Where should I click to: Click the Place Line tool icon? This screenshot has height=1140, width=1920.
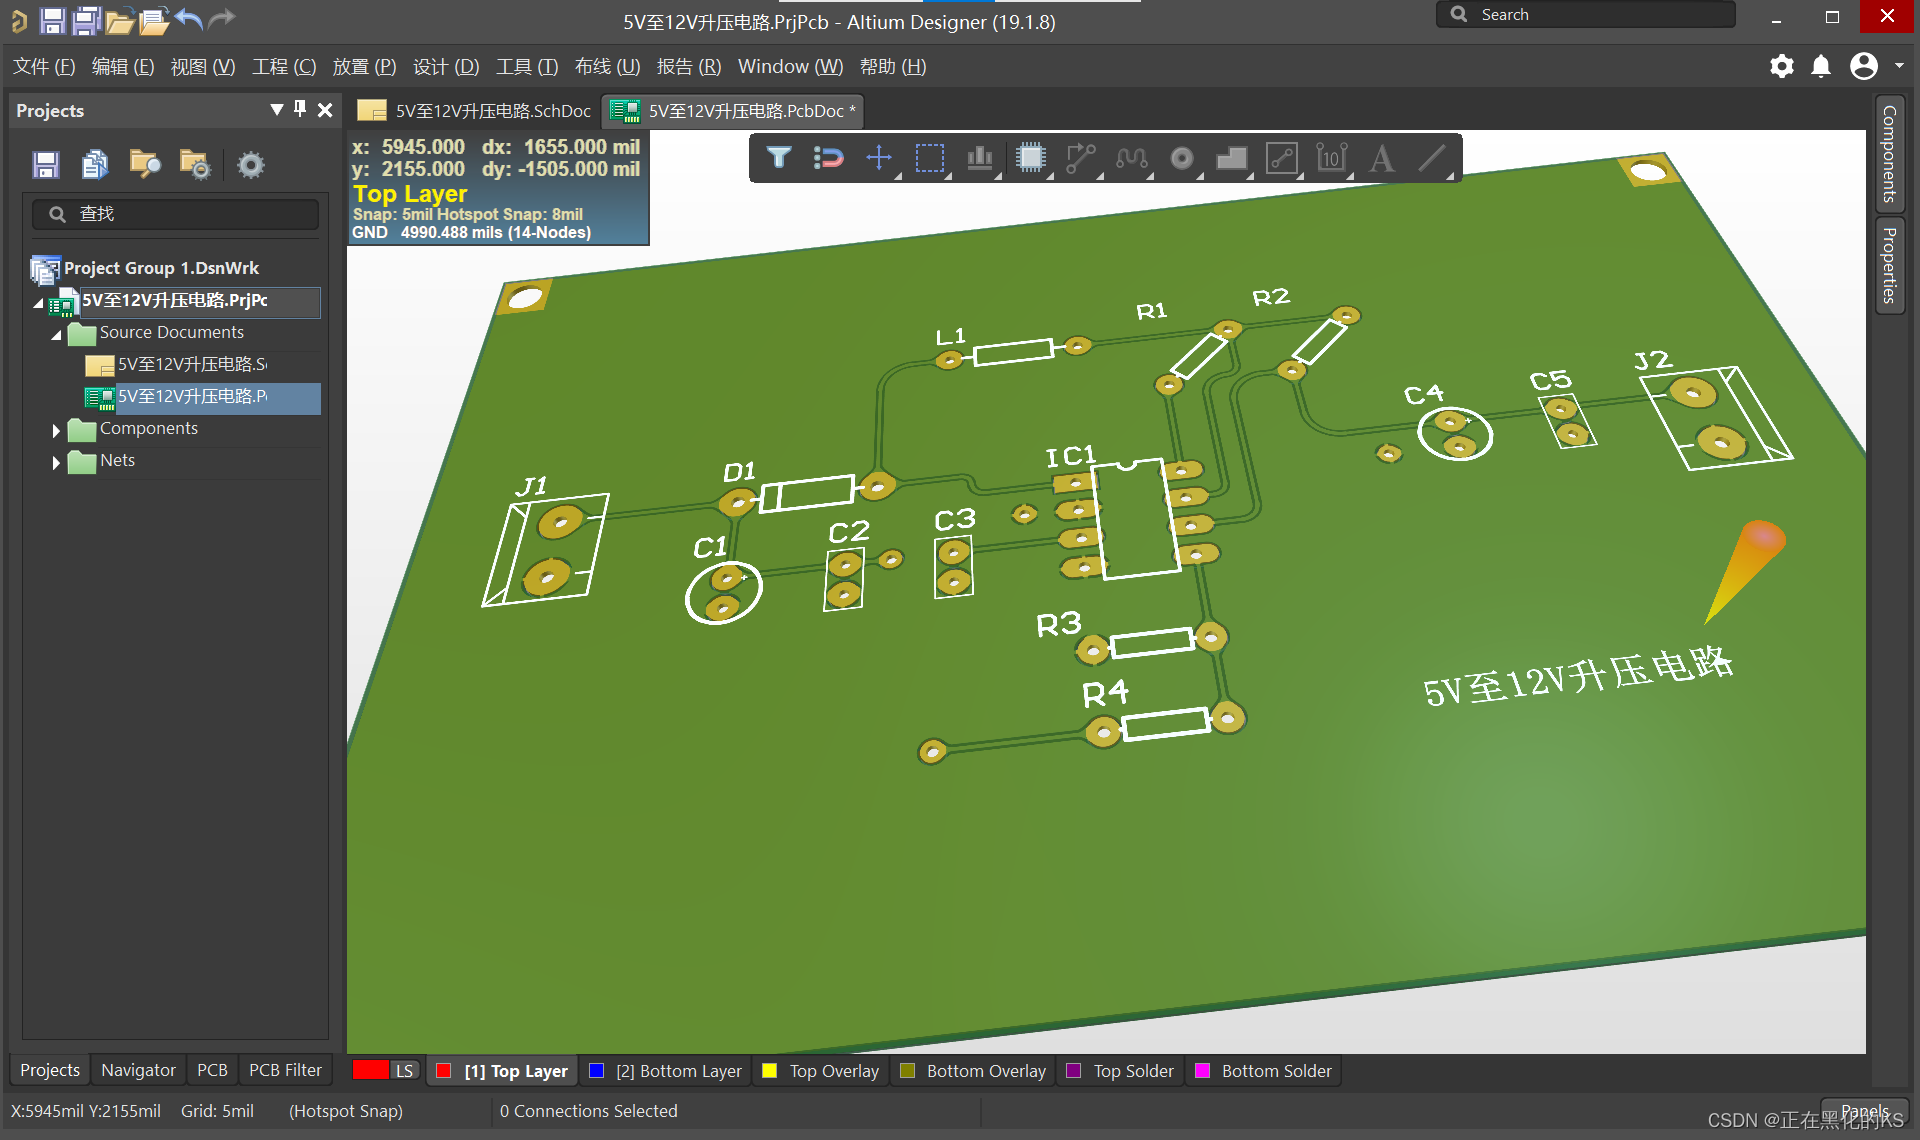(x=1433, y=158)
